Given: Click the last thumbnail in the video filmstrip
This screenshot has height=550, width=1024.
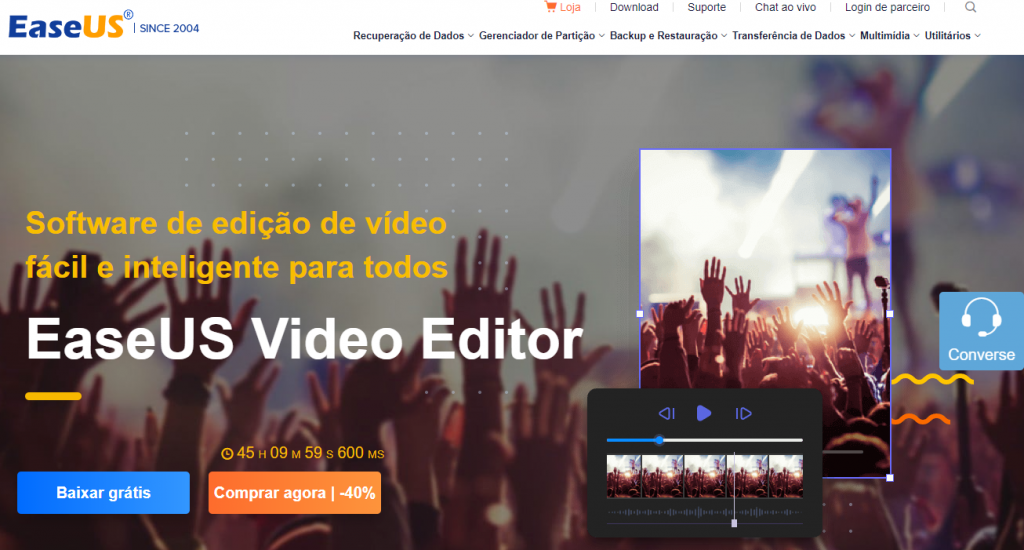Looking at the screenshot, I should tap(786, 476).
